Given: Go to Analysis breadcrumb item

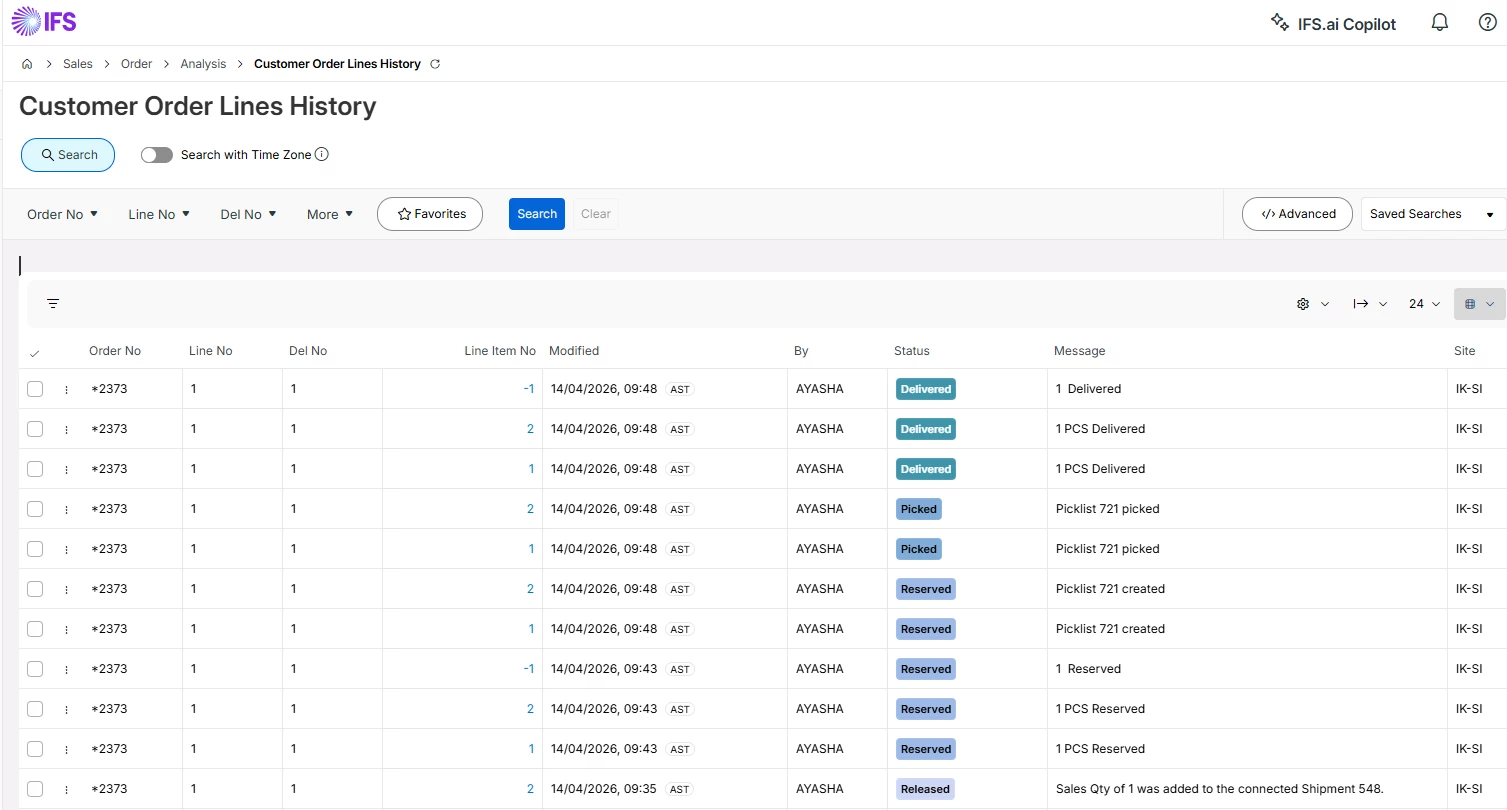Looking at the screenshot, I should (x=203, y=64).
